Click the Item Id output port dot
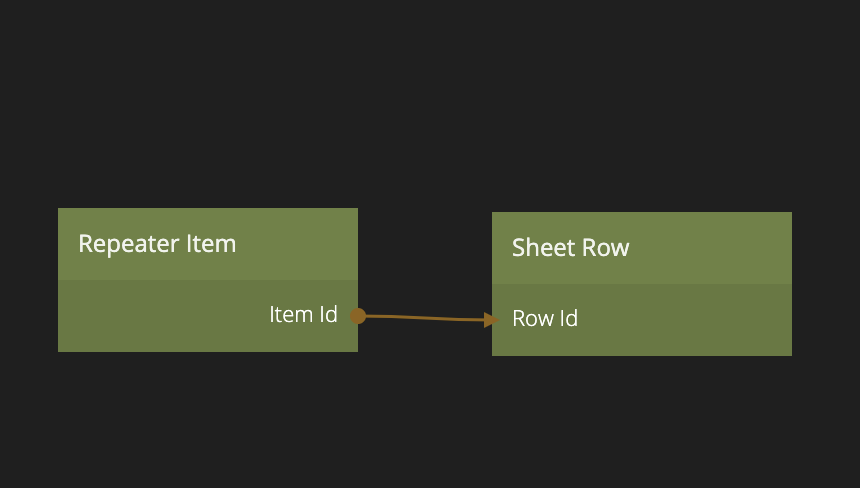The width and height of the screenshot is (860, 488). point(358,316)
